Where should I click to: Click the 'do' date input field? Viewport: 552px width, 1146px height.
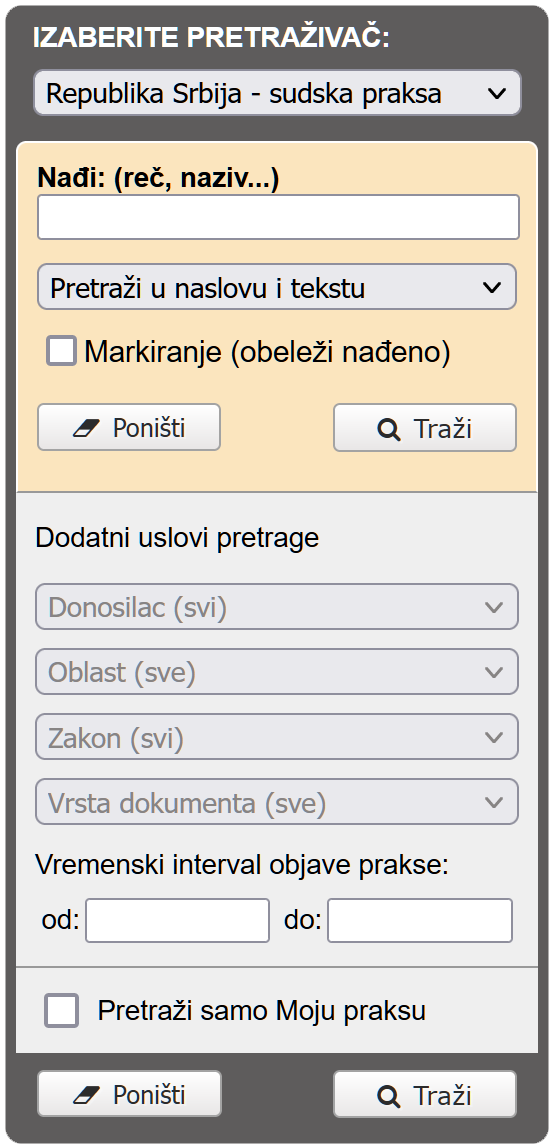420,921
